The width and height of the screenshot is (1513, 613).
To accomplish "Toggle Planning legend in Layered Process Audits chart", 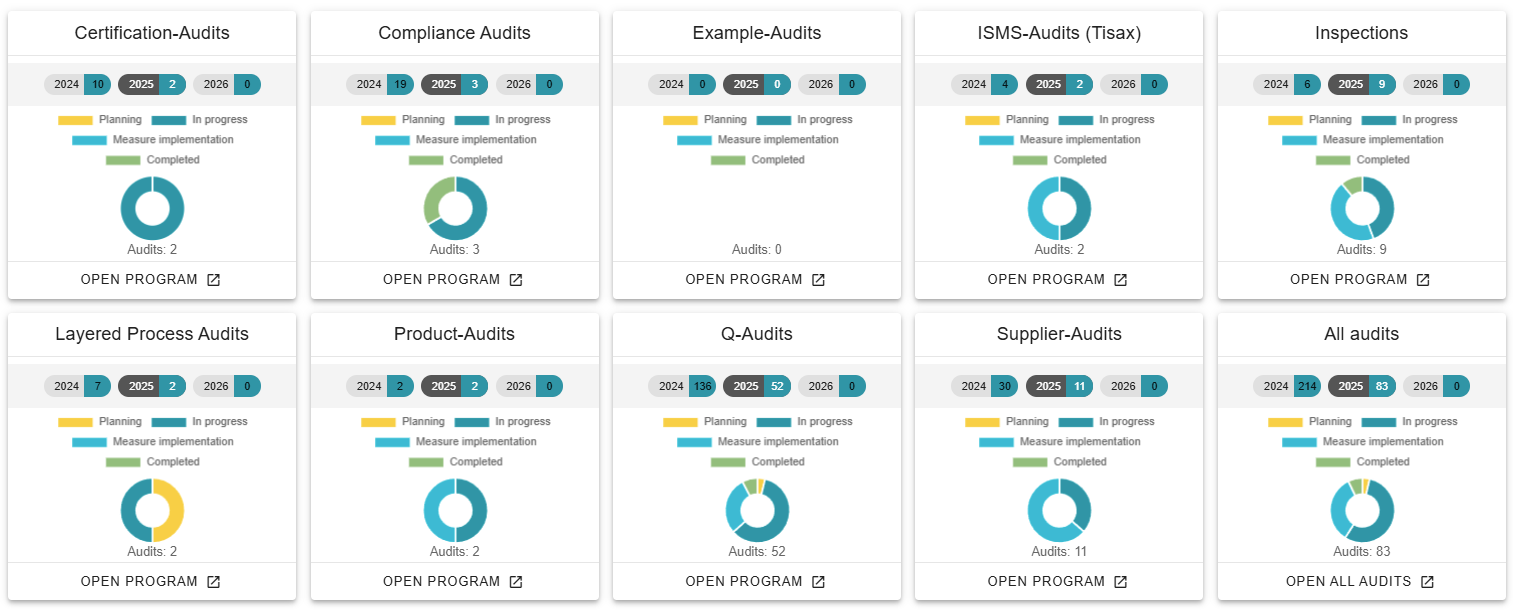I will [x=100, y=422].
